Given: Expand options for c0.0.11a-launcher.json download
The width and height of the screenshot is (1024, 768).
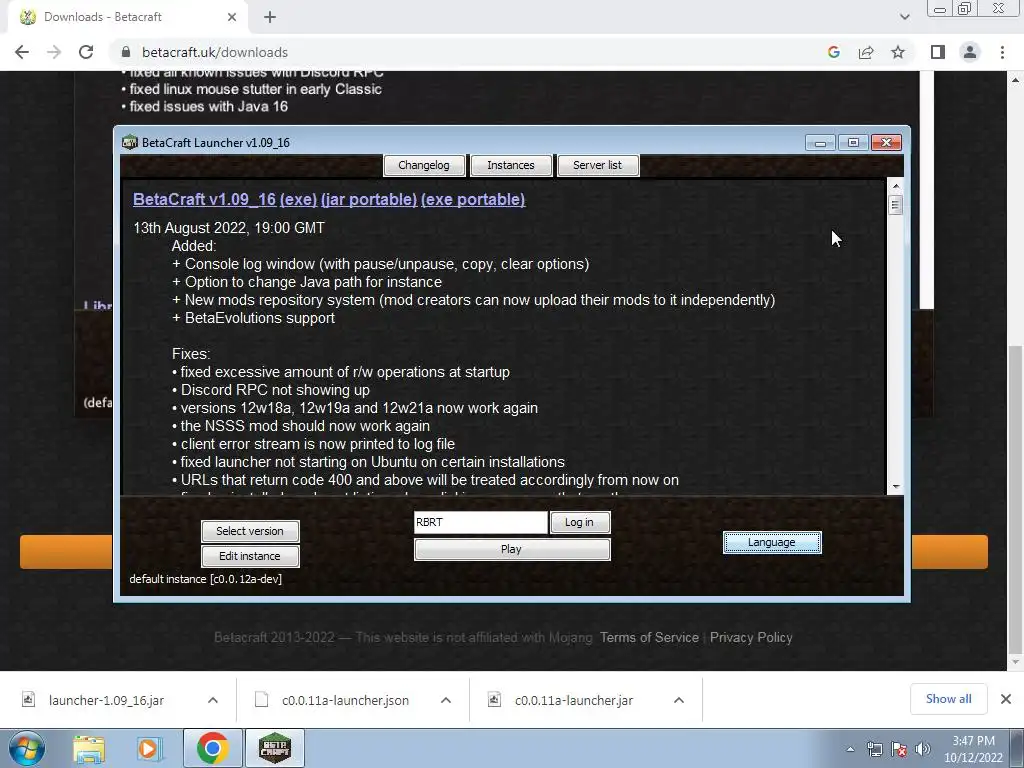Looking at the screenshot, I should click(446, 700).
